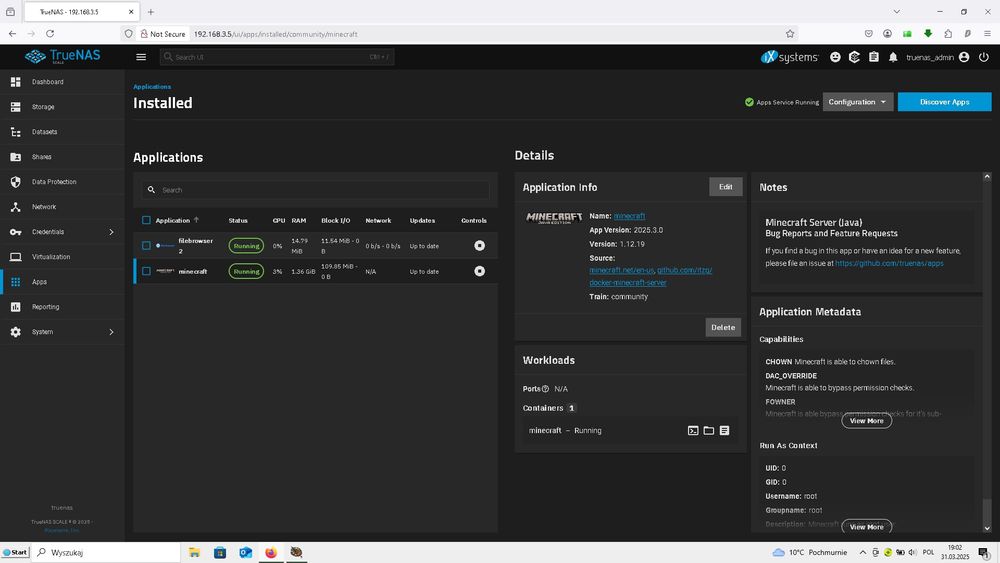Reload the browser page

[50, 34]
